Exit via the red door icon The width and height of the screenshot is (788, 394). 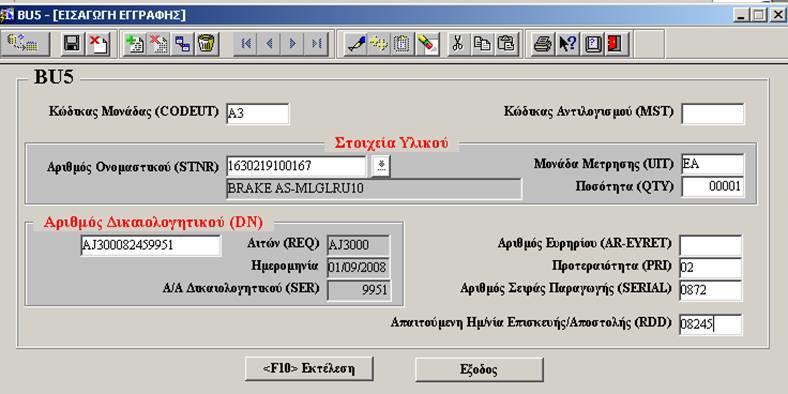point(616,44)
